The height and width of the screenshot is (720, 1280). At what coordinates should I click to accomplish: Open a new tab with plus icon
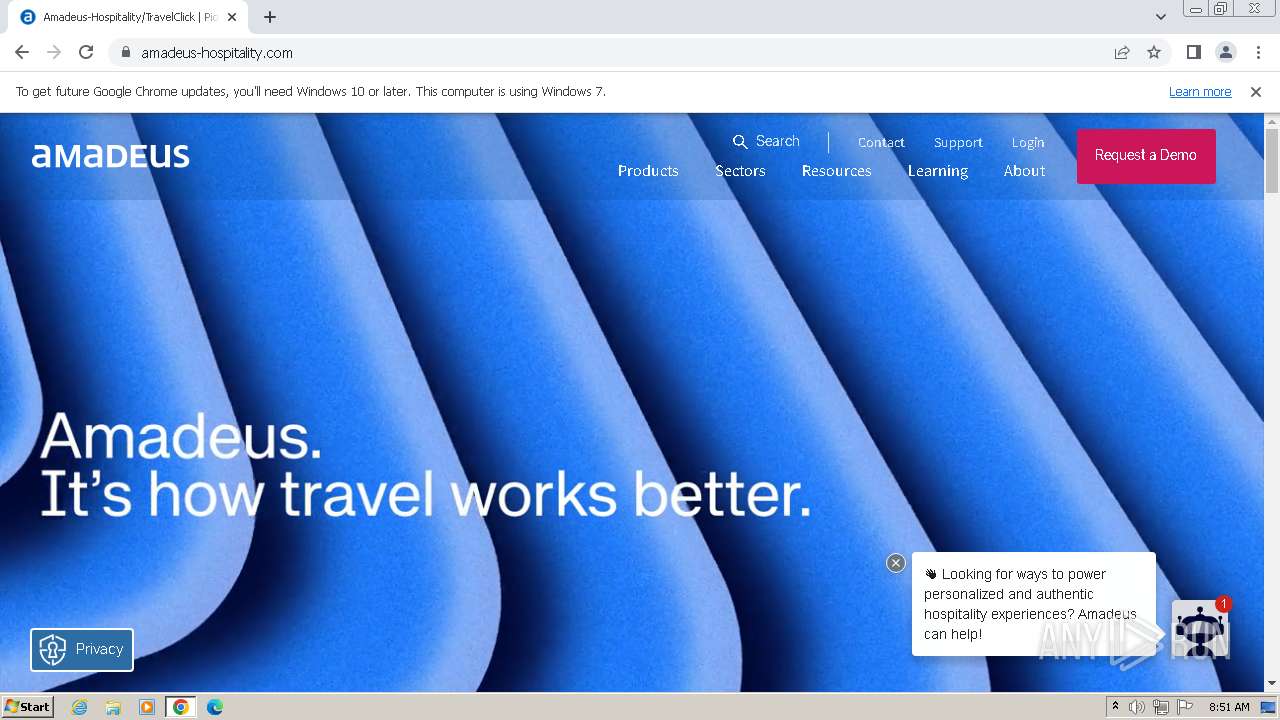(270, 17)
